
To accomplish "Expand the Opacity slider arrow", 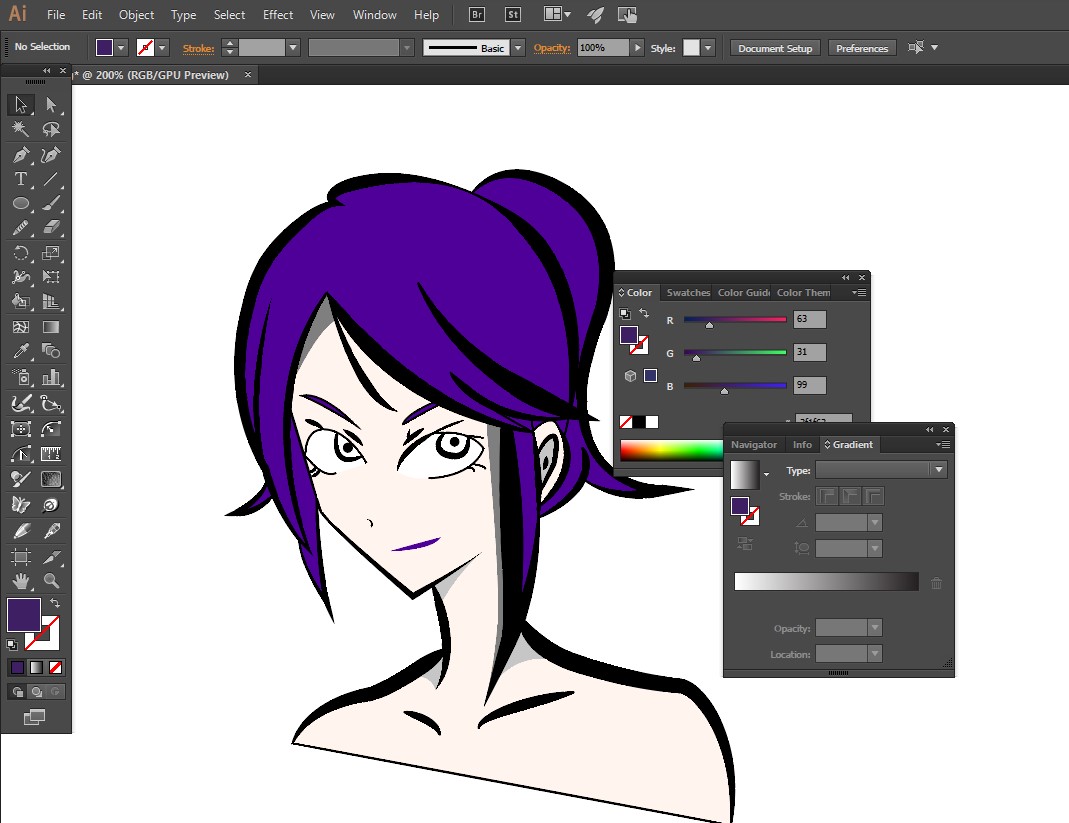I will pyautogui.click(x=637, y=48).
